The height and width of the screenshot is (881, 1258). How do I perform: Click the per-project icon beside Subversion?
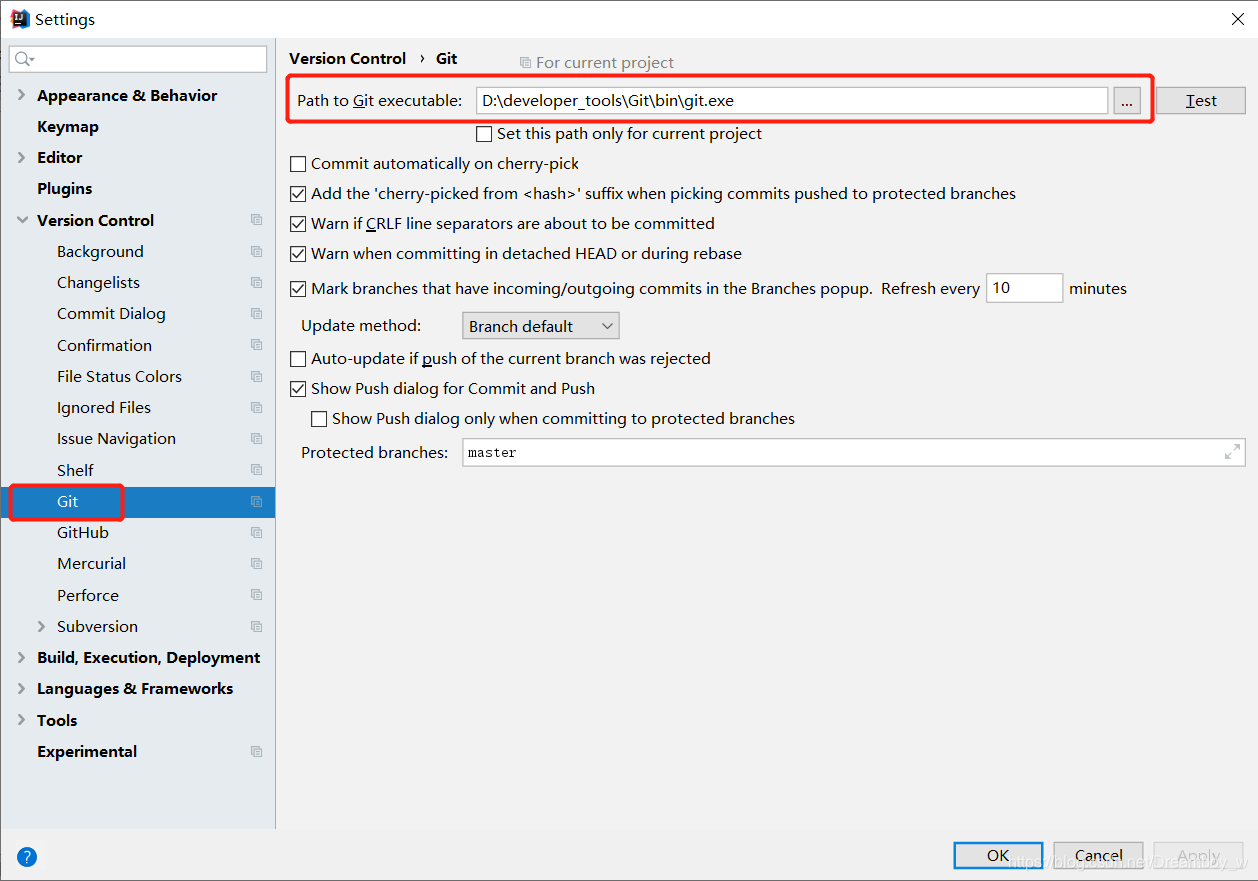(x=257, y=626)
